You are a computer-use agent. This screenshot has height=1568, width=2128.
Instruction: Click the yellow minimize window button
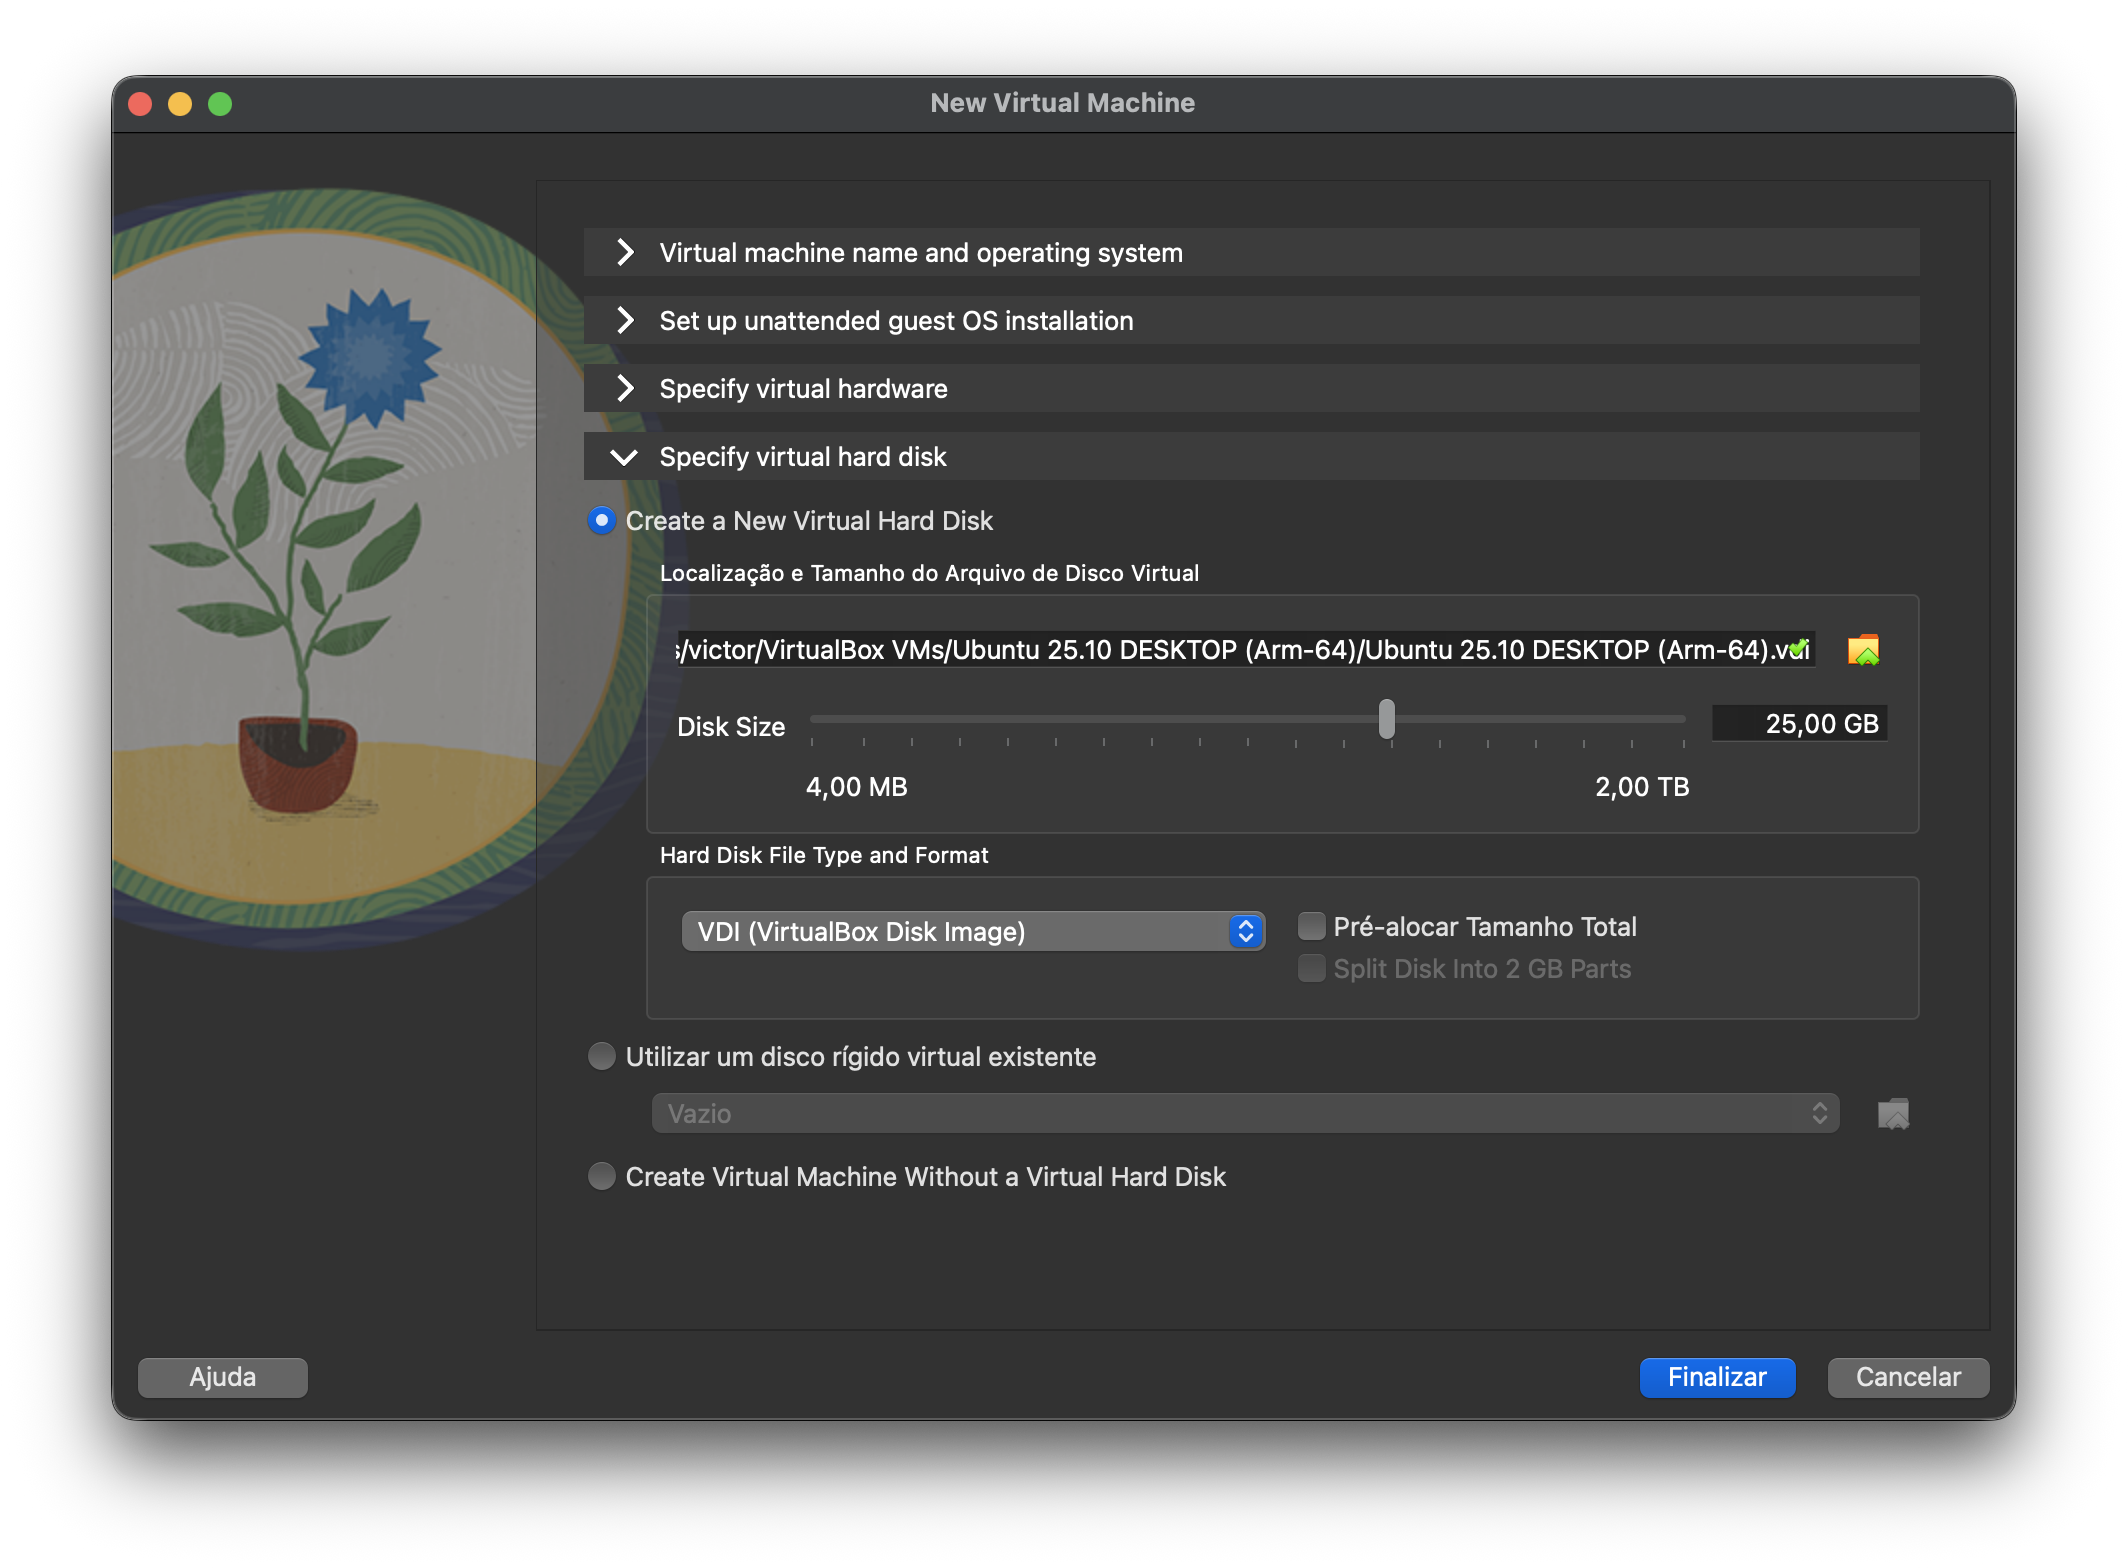coord(180,104)
